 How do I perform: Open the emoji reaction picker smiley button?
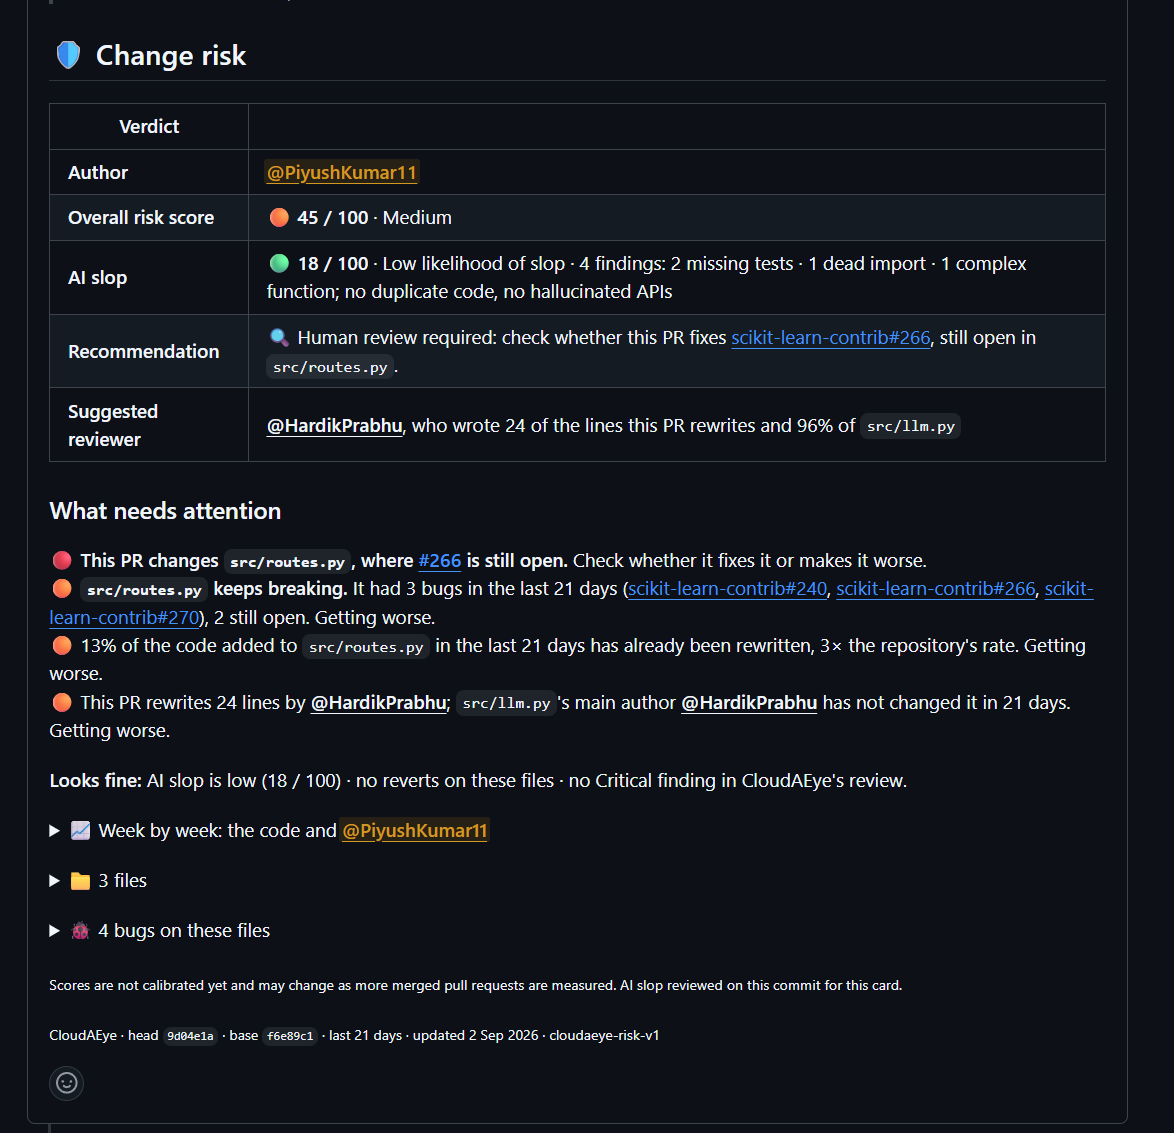pyautogui.click(x=67, y=1083)
